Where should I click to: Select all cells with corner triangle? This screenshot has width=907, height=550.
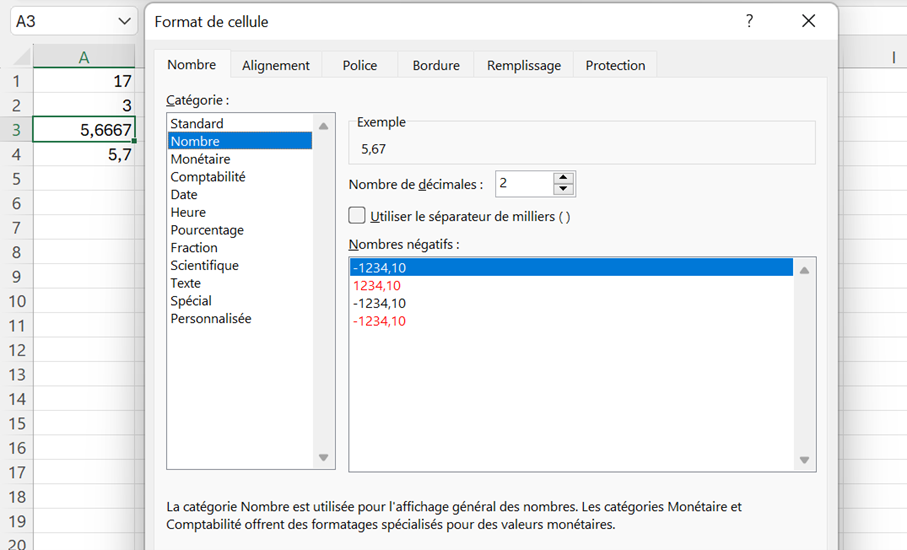pyautogui.click(x=21, y=57)
